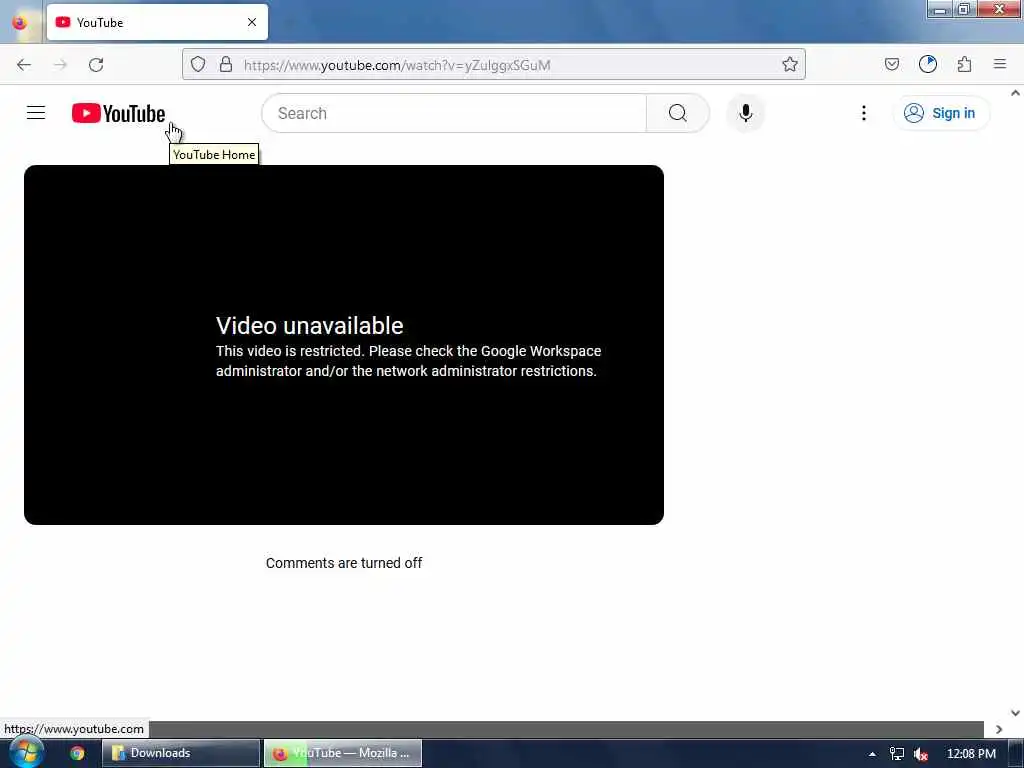Launch Chrome from the taskbar
Viewport: 1024px width, 768px height.
77,753
